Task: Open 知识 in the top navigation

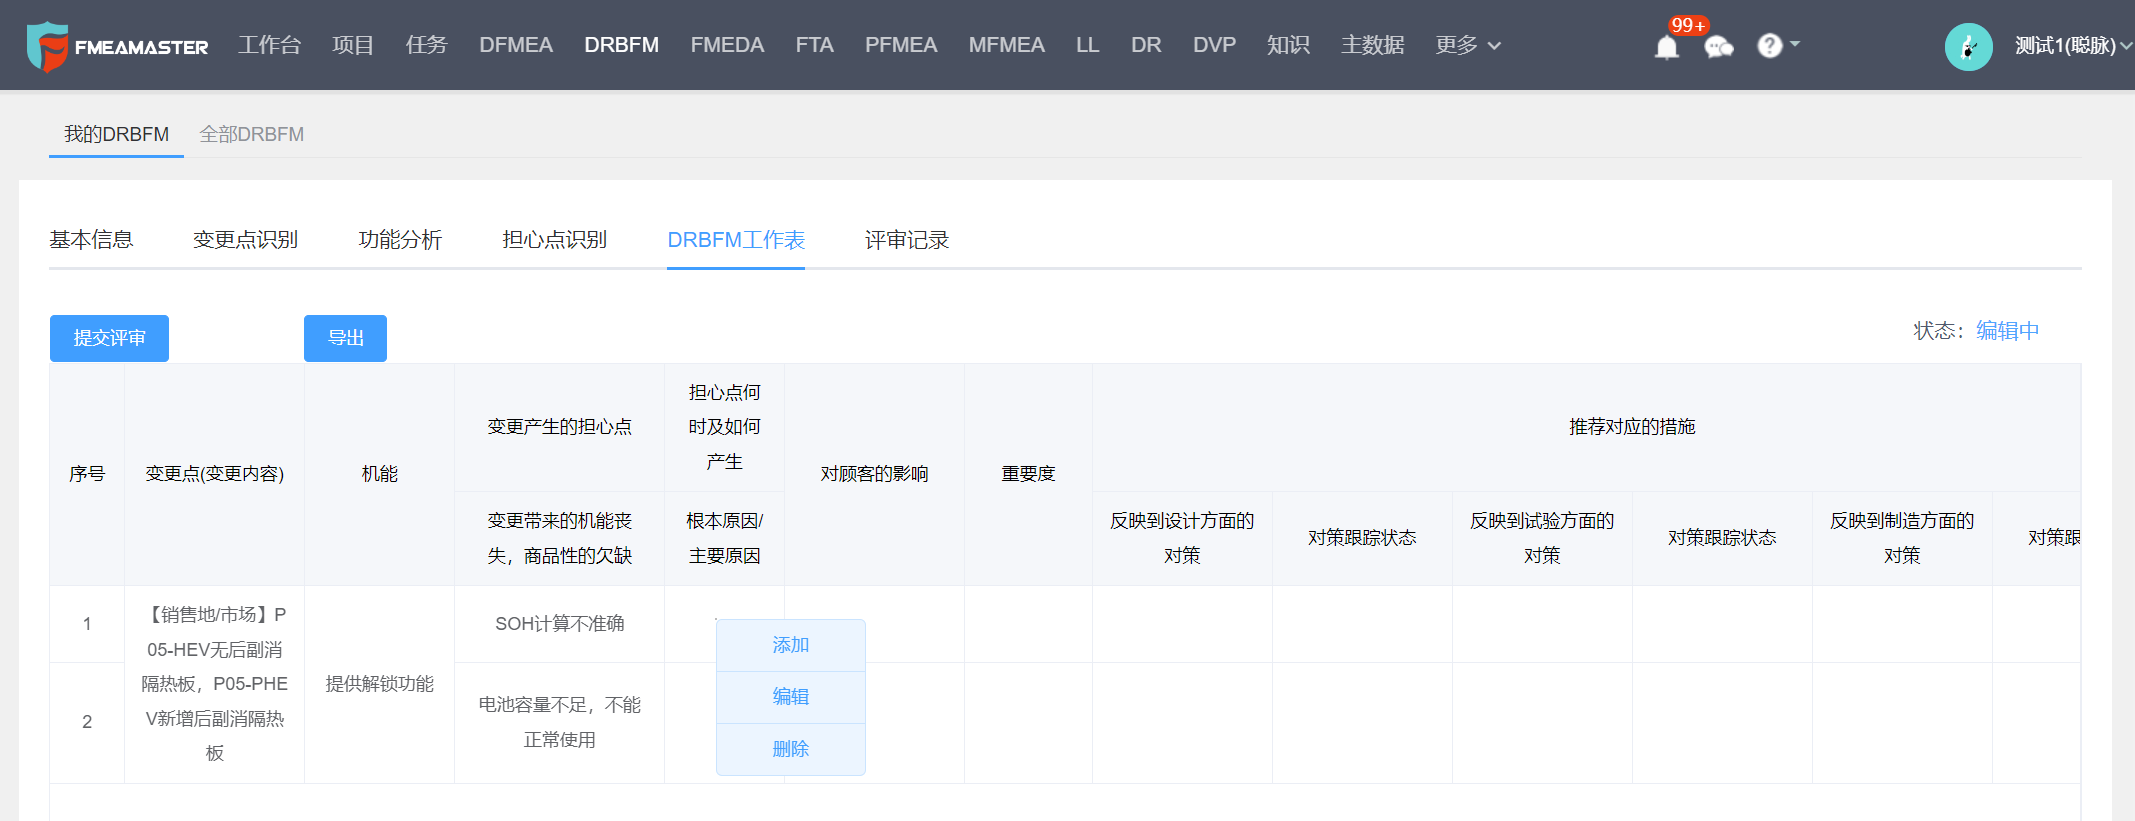Action: tap(1288, 45)
